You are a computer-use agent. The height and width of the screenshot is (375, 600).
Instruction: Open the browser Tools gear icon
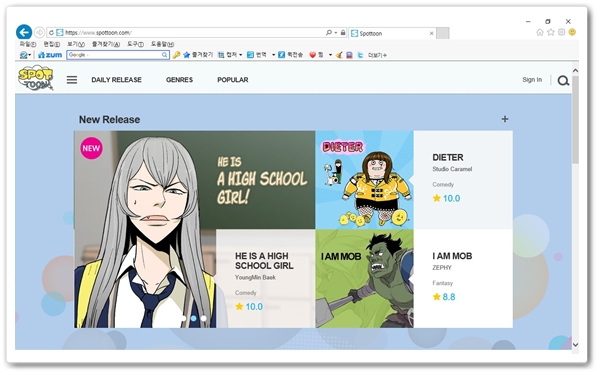[561, 33]
